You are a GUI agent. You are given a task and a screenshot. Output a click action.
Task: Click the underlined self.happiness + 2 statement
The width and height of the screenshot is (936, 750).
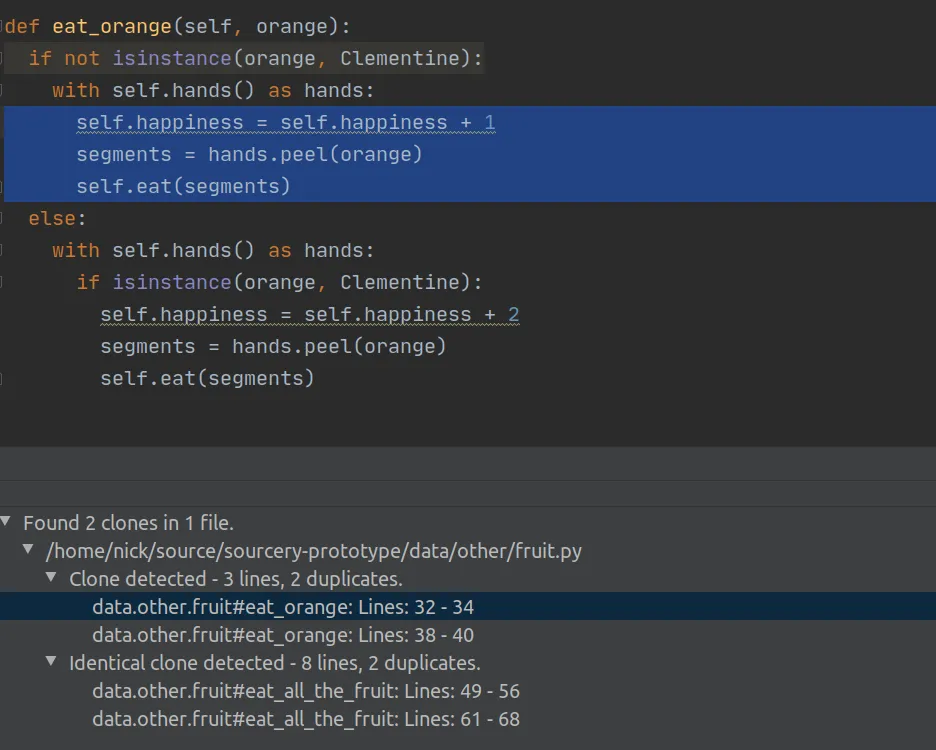[310, 314]
